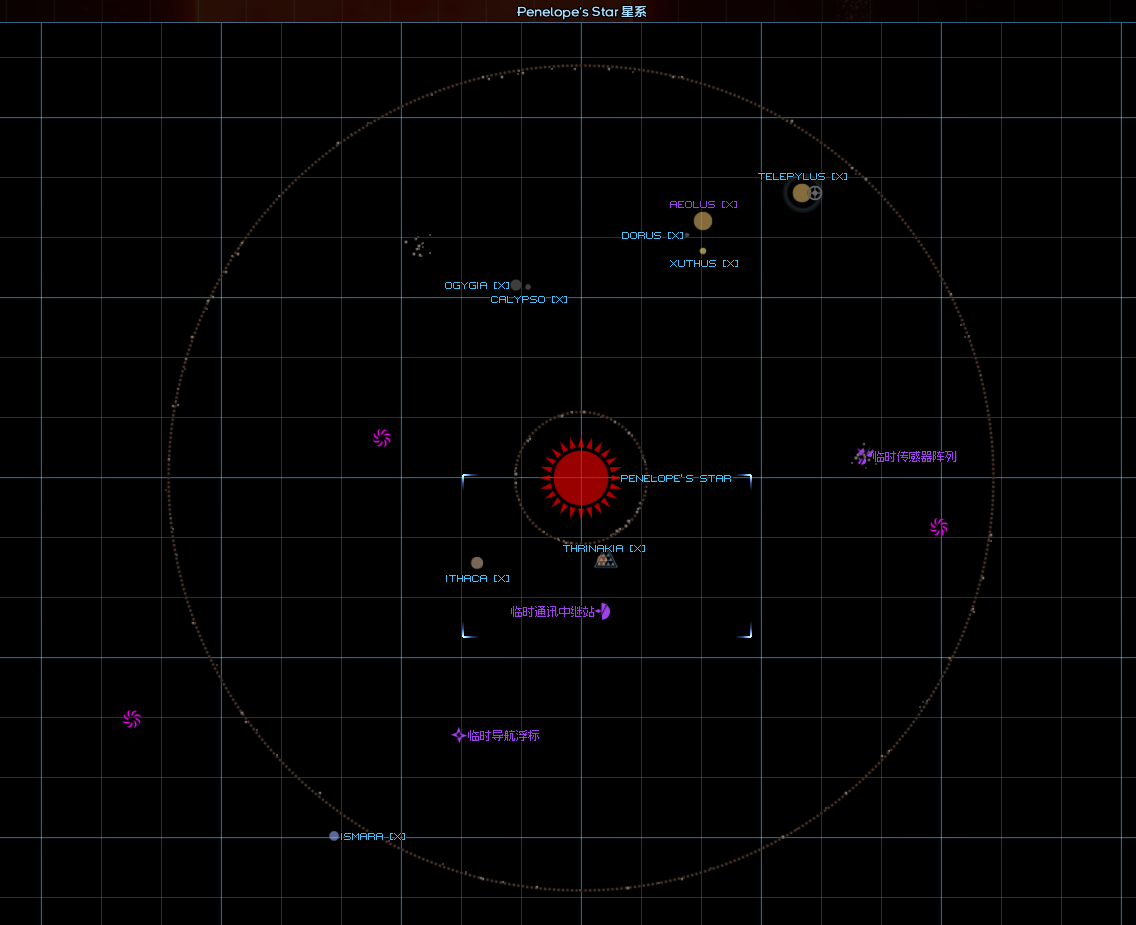
Task: Select the small Xuthus planet
Action: click(703, 251)
